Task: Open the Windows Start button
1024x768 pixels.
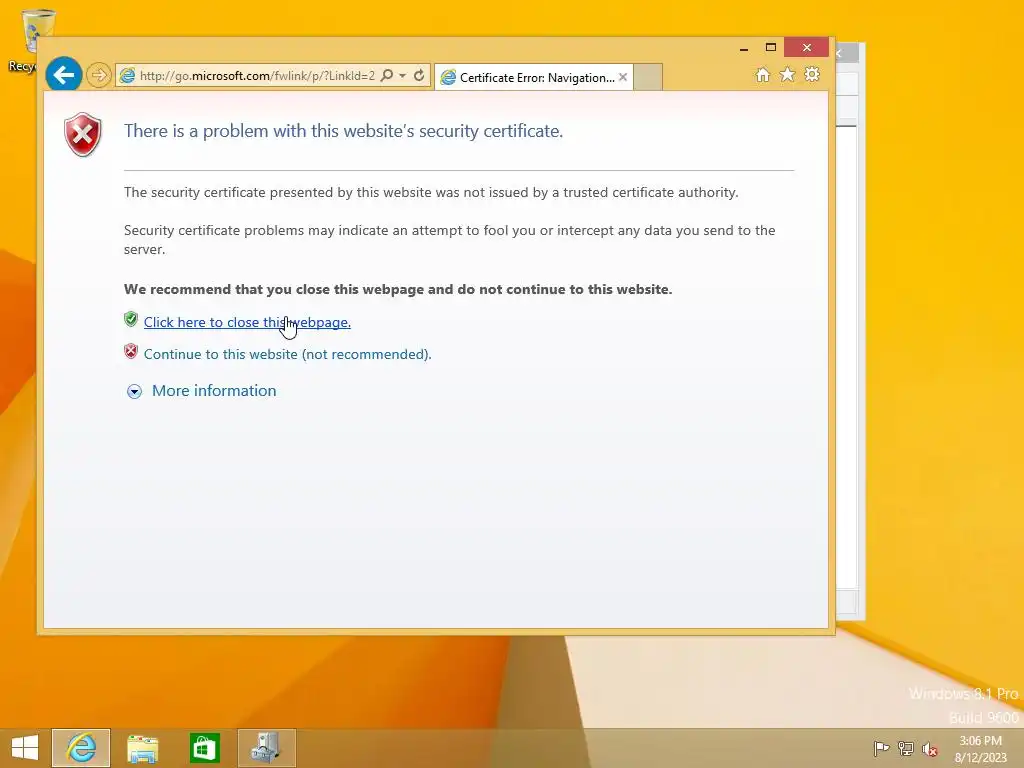Action: point(25,748)
